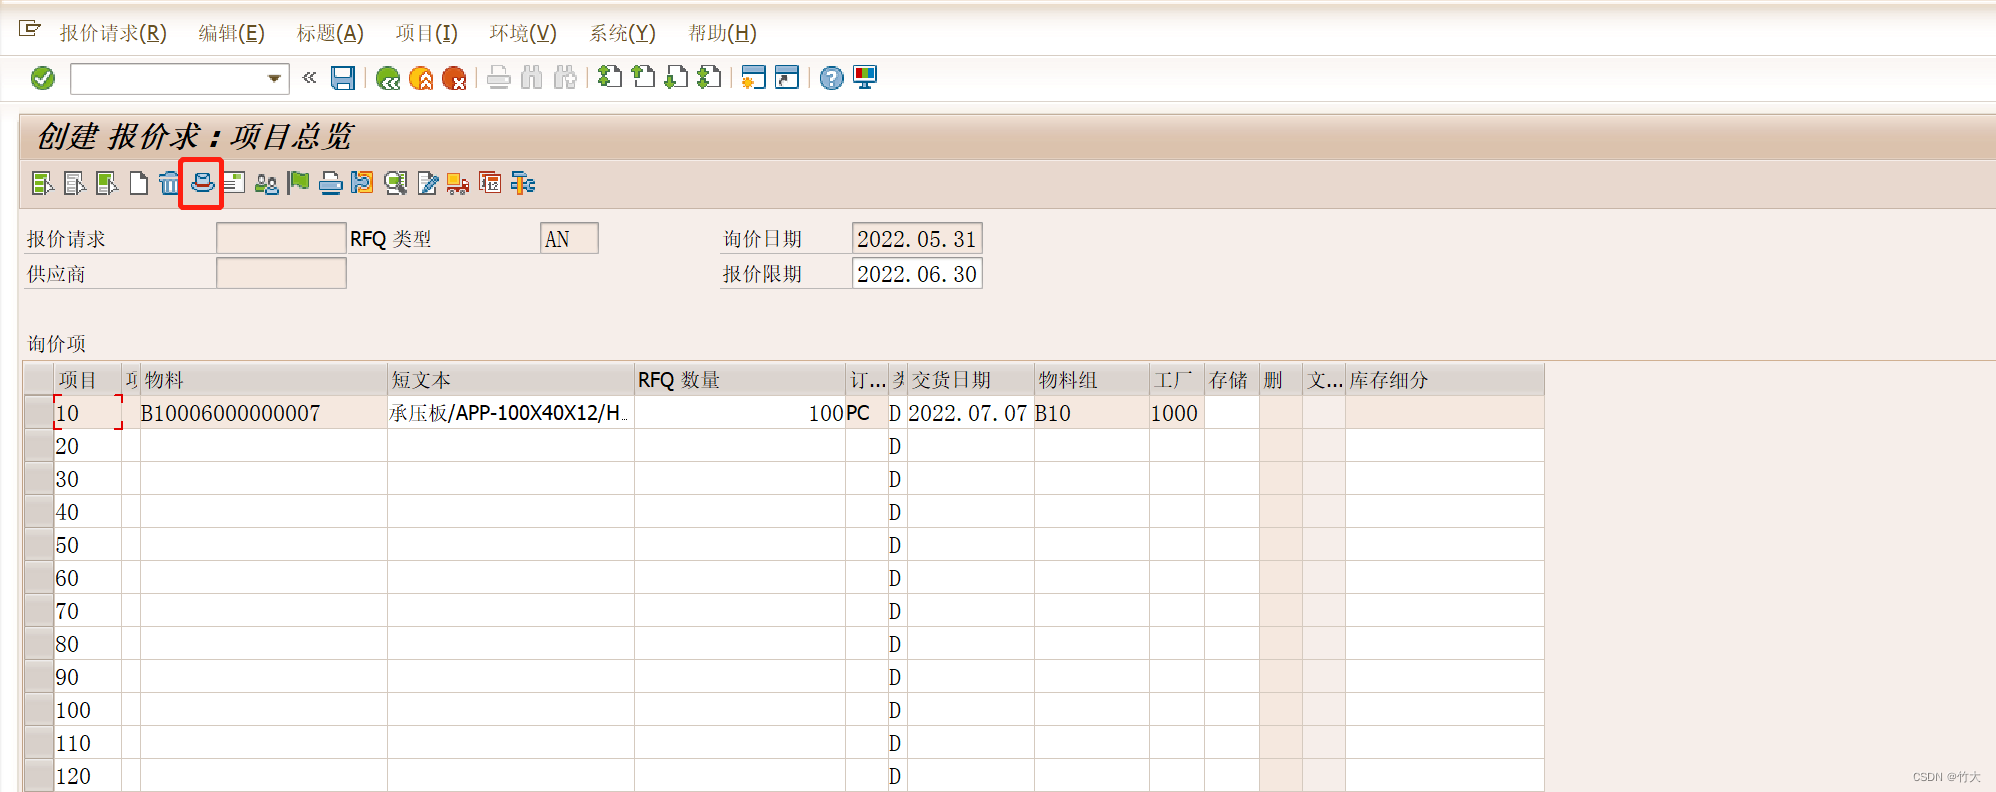Click the hat-shaped Header Details icon
The height and width of the screenshot is (792, 1996).
tap(202, 182)
